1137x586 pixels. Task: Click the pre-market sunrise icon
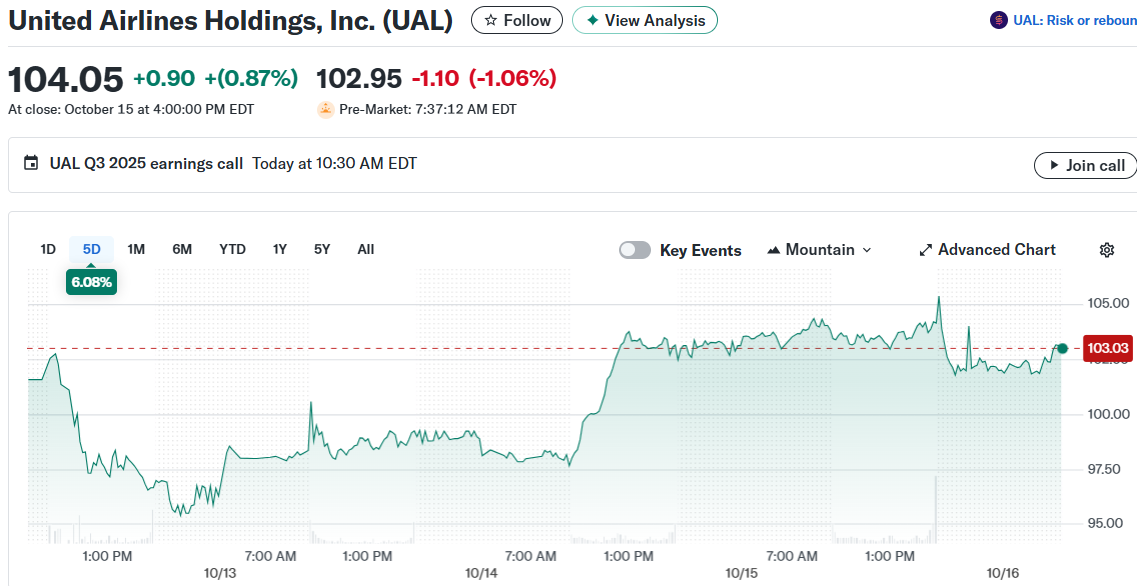(x=325, y=109)
